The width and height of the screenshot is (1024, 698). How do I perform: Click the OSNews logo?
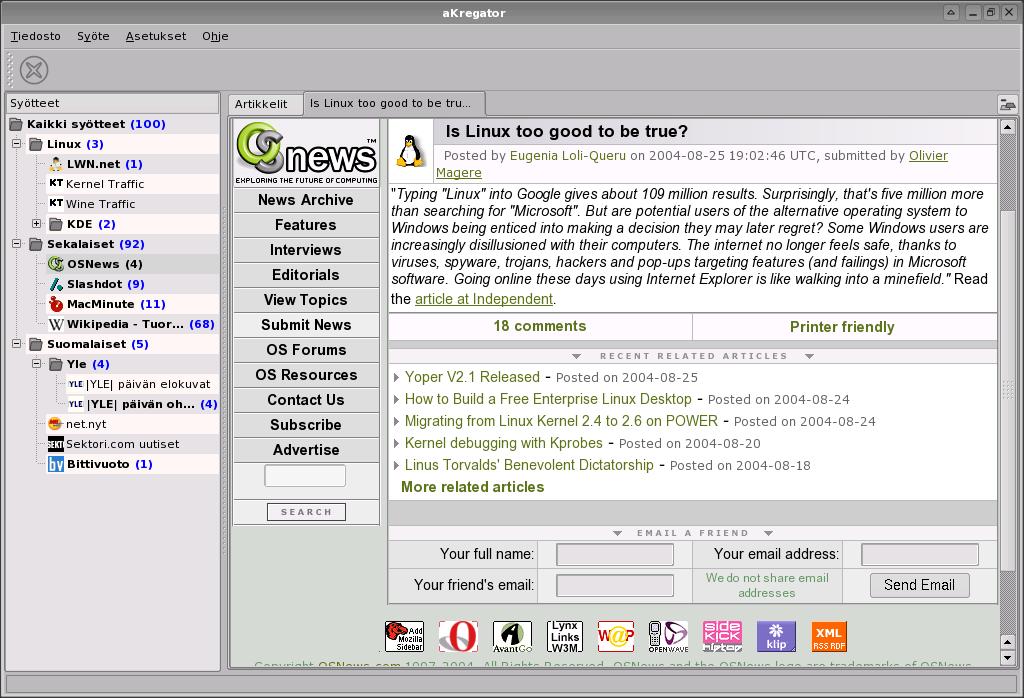coord(306,153)
